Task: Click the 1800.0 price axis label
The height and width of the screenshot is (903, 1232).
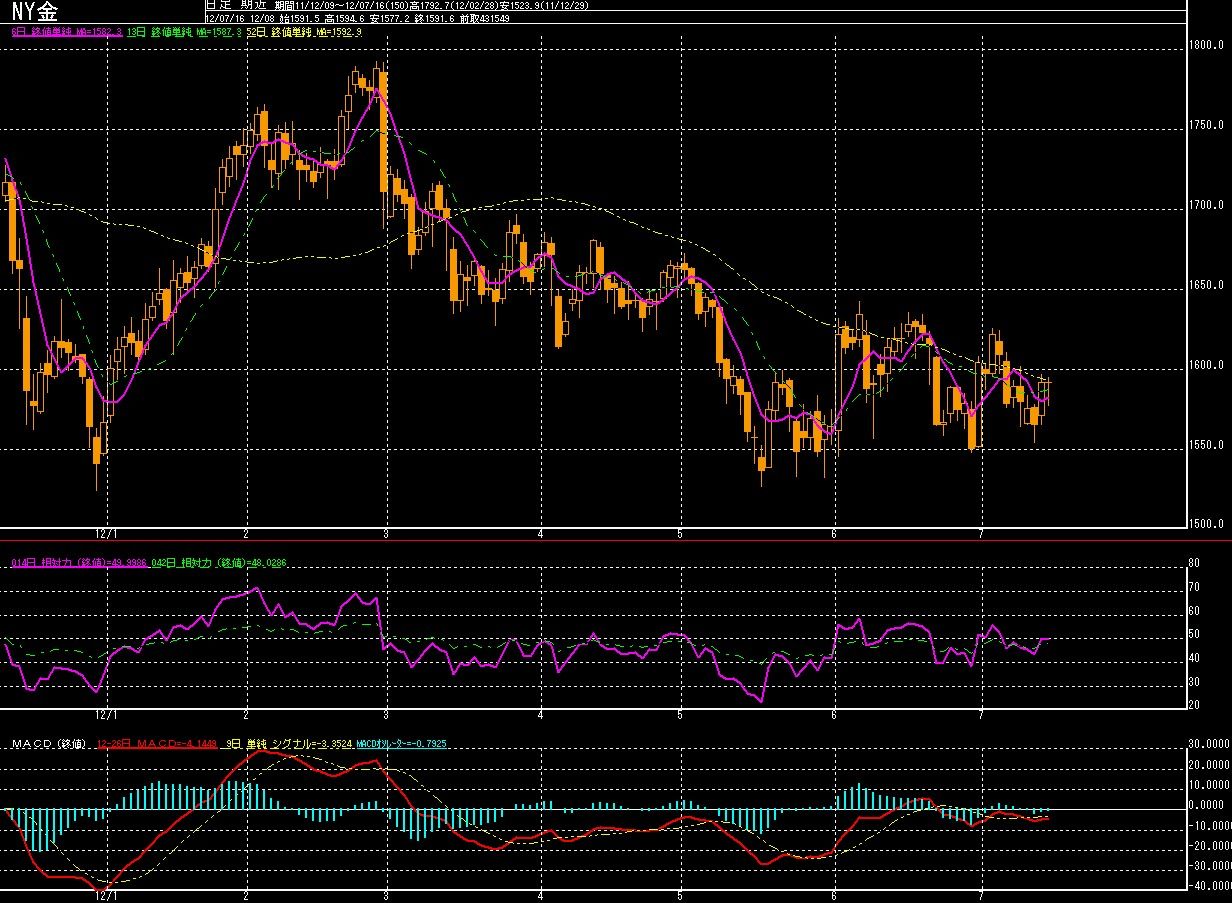Action: (x=1206, y=45)
